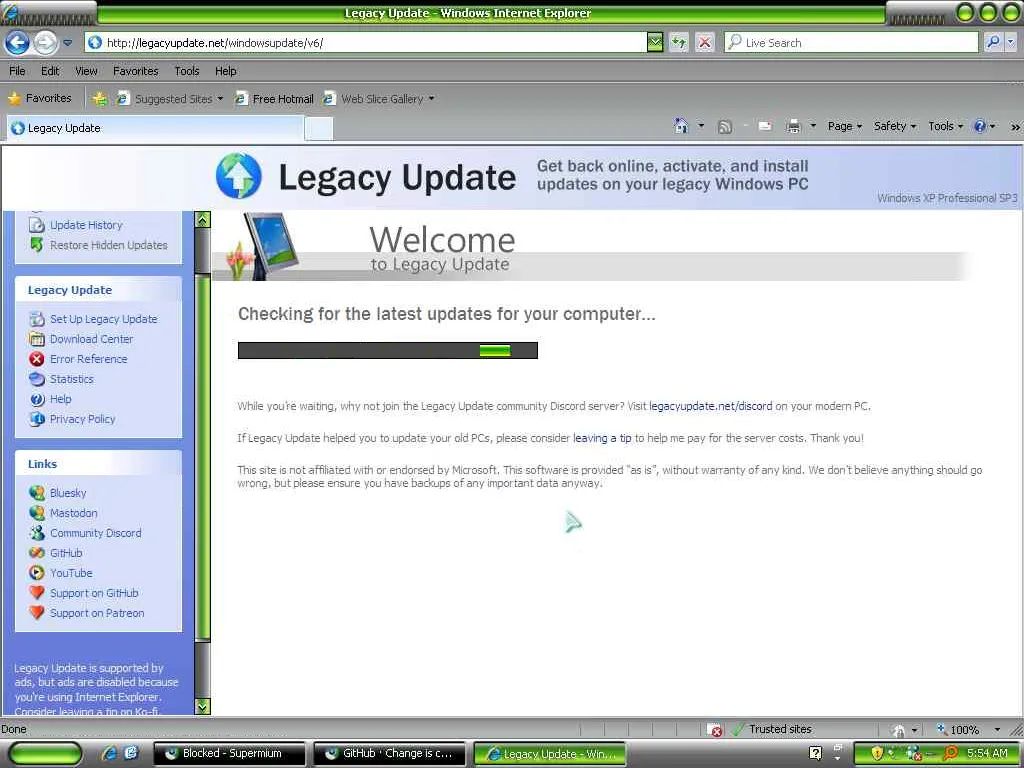Click Support on GitHub heart icon
Screen dimensions: 1024x768
[x=37, y=593]
